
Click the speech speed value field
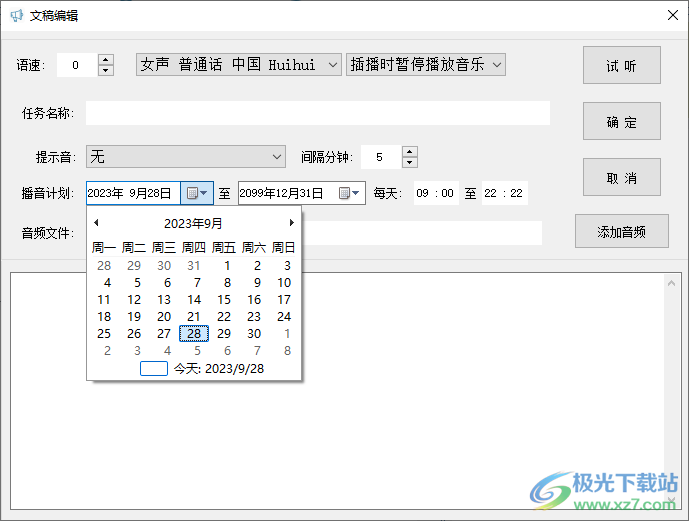point(76,65)
